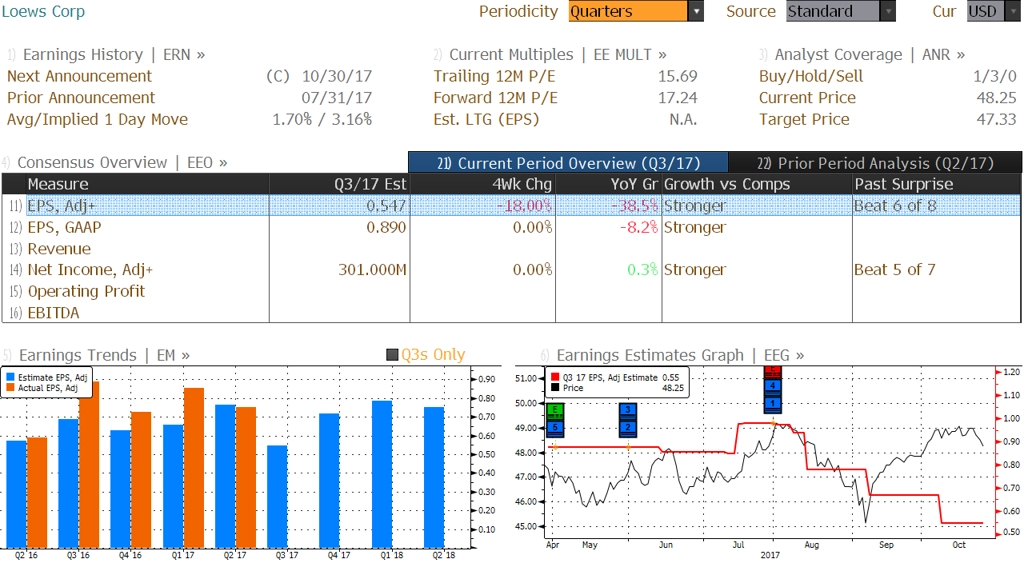Switch to Prior Period Analysis (Q2/17) tab
1024x563 pixels.
875,163
